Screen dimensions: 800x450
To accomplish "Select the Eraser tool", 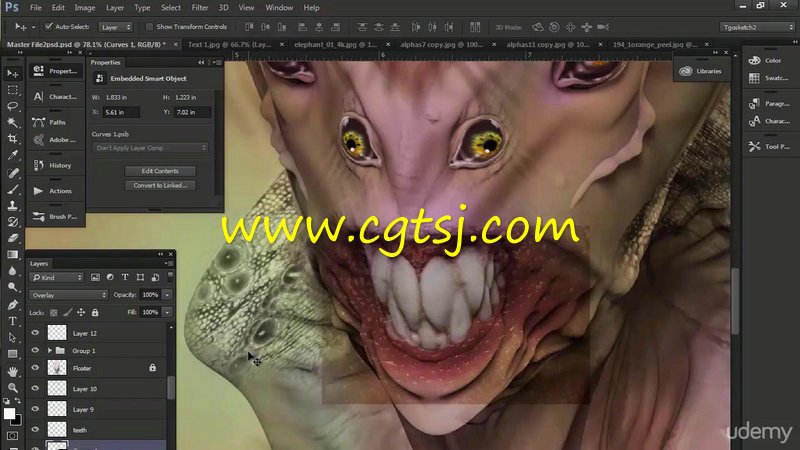I will click(13, 238).
